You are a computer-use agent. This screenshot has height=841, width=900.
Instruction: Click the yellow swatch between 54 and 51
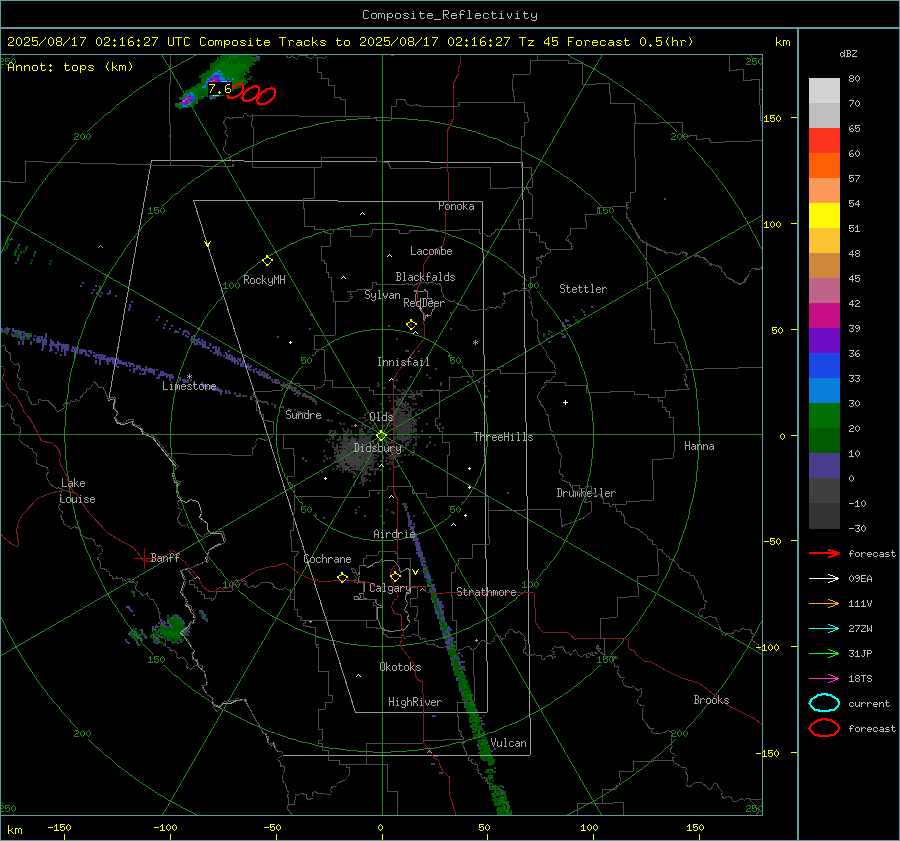point(824,216)
